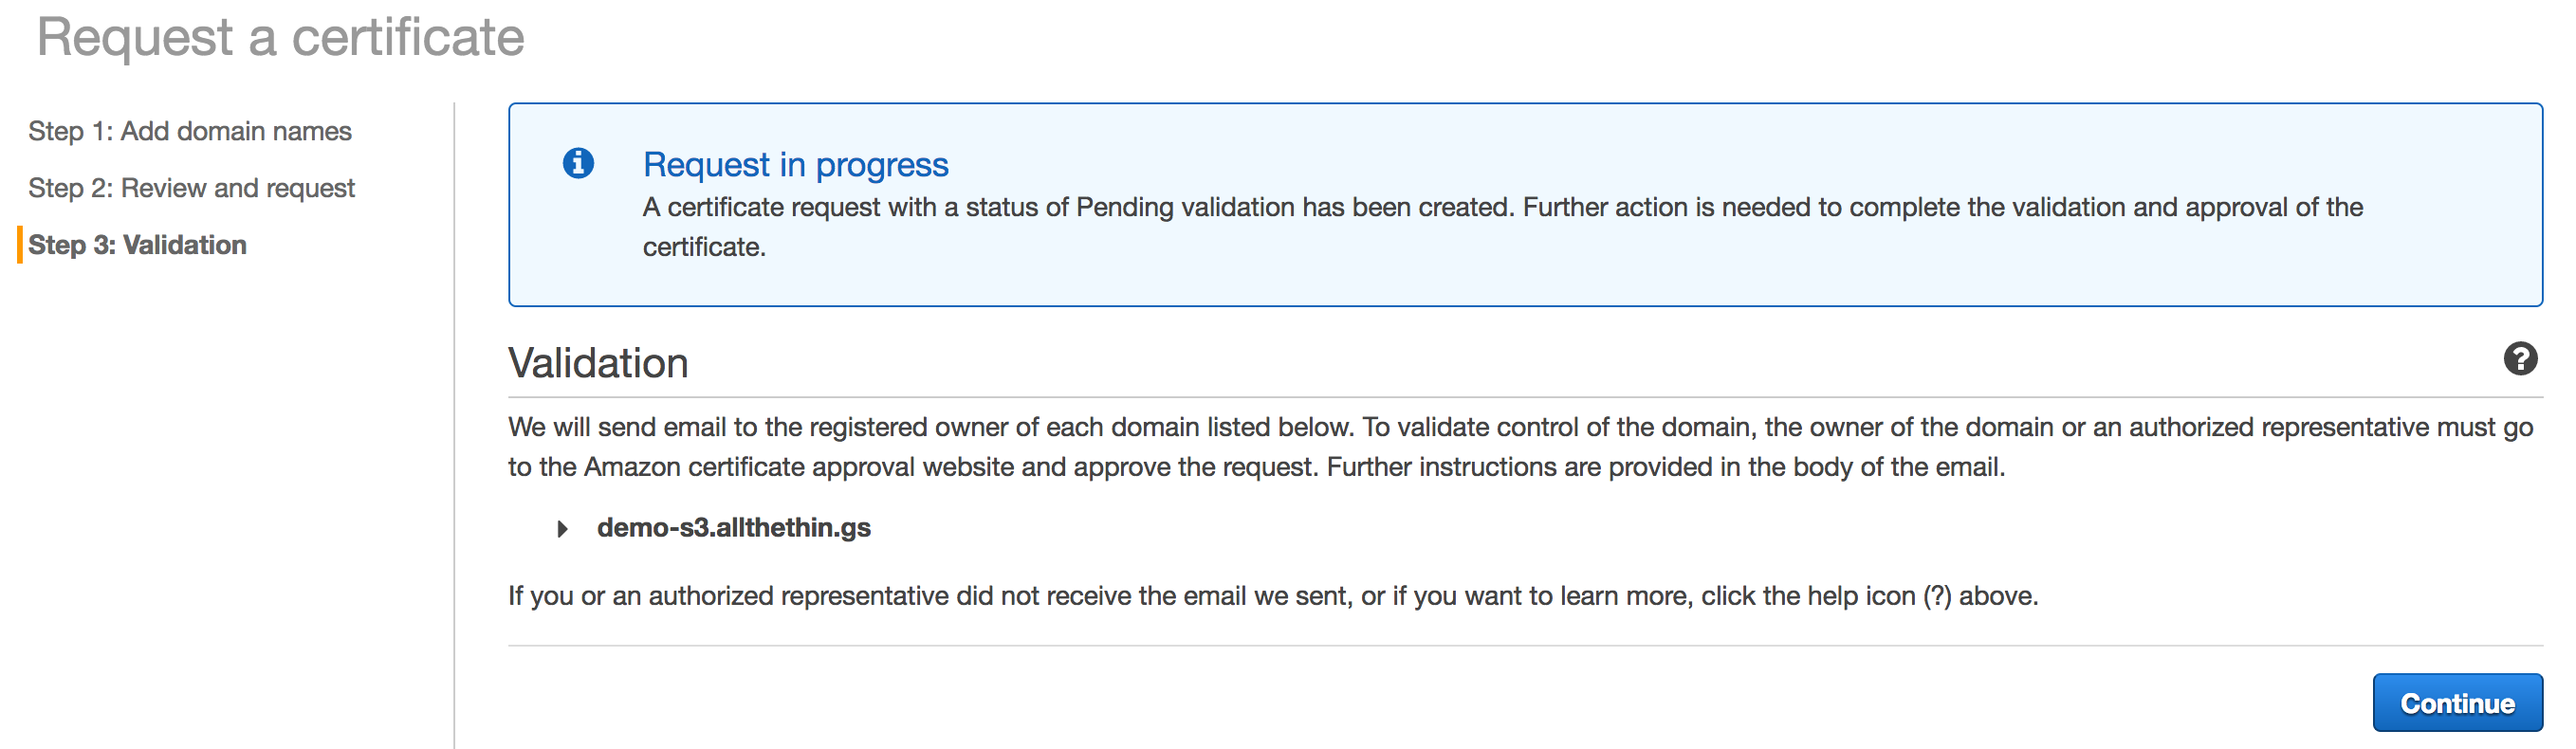Click the word 'certificate.' ending the alert message
2576x749 pixels.
point(704,247)
